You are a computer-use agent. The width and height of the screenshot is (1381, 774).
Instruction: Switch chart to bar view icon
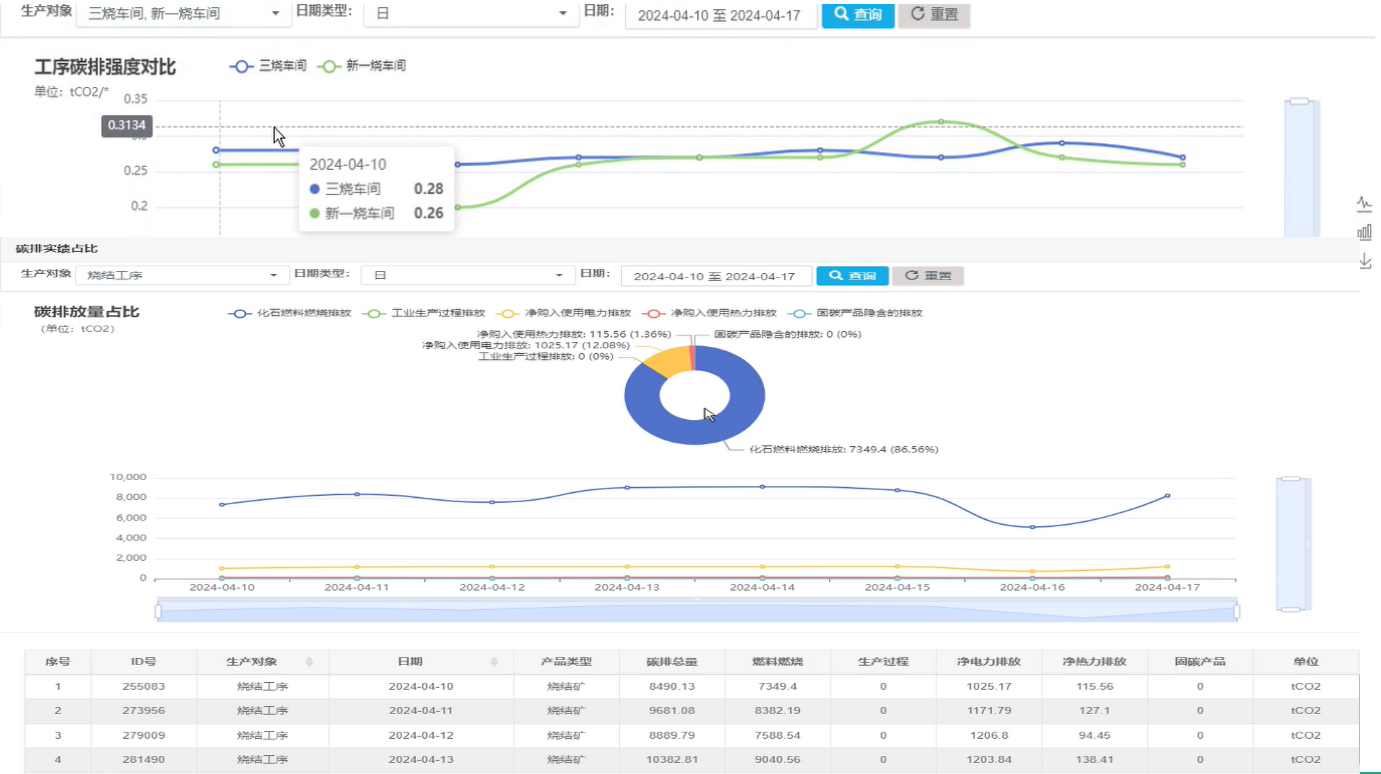[x=1364, y=232]
